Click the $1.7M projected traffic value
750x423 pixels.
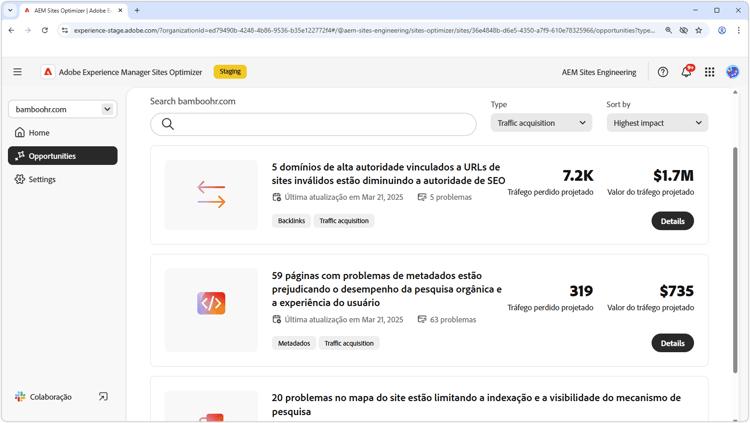(x=673, y=176)
